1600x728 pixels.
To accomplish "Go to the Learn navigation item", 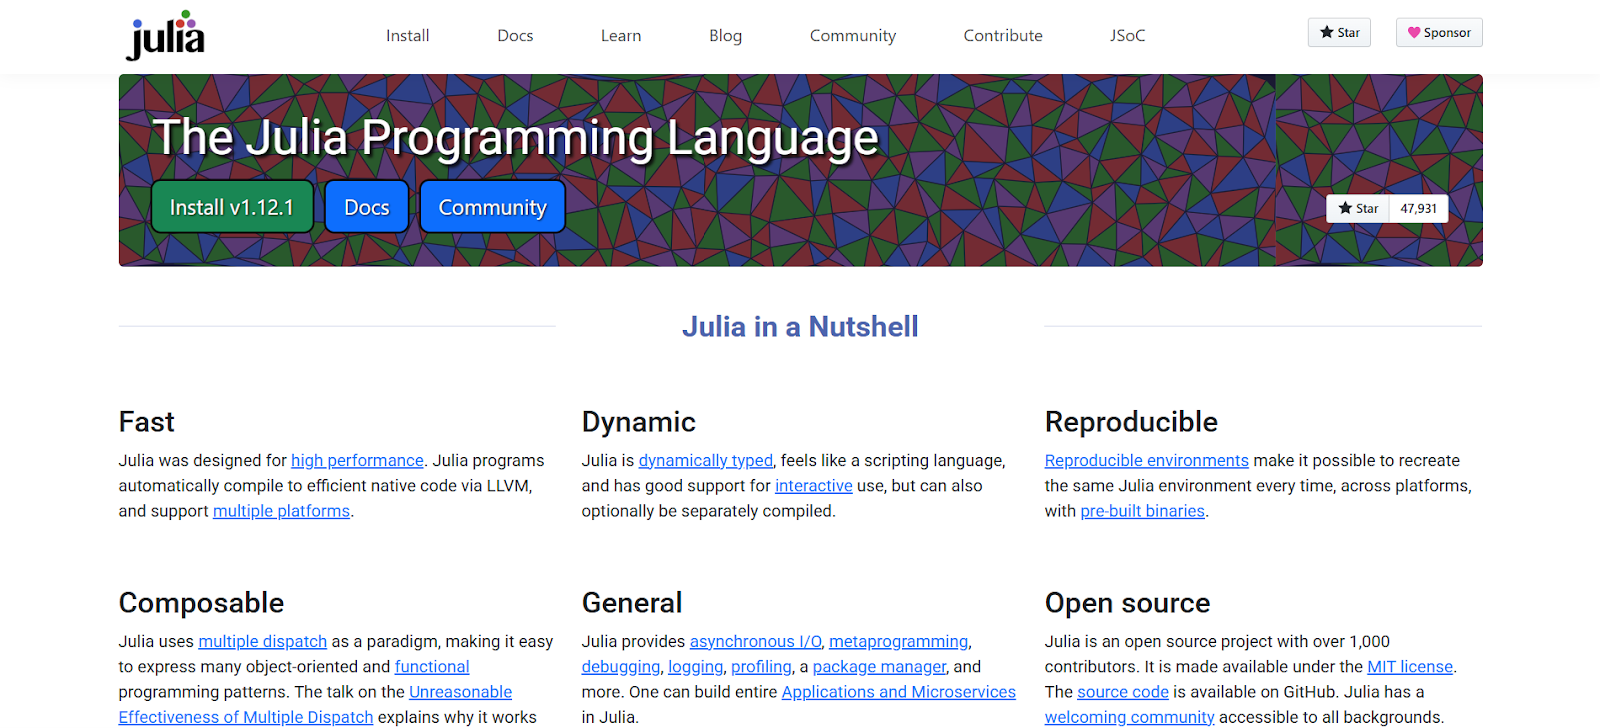I will coord(621,36).
